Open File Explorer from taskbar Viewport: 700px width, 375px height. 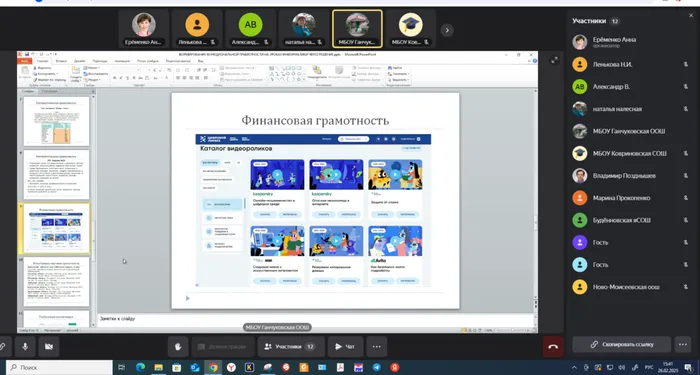point(158,367)
